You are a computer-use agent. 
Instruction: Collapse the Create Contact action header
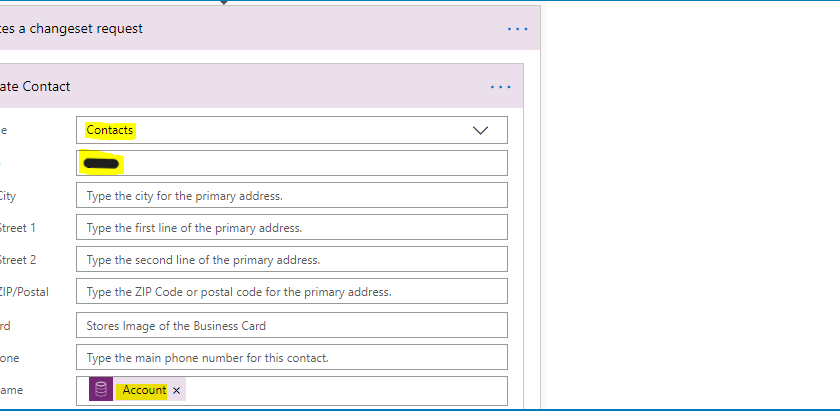250,87
